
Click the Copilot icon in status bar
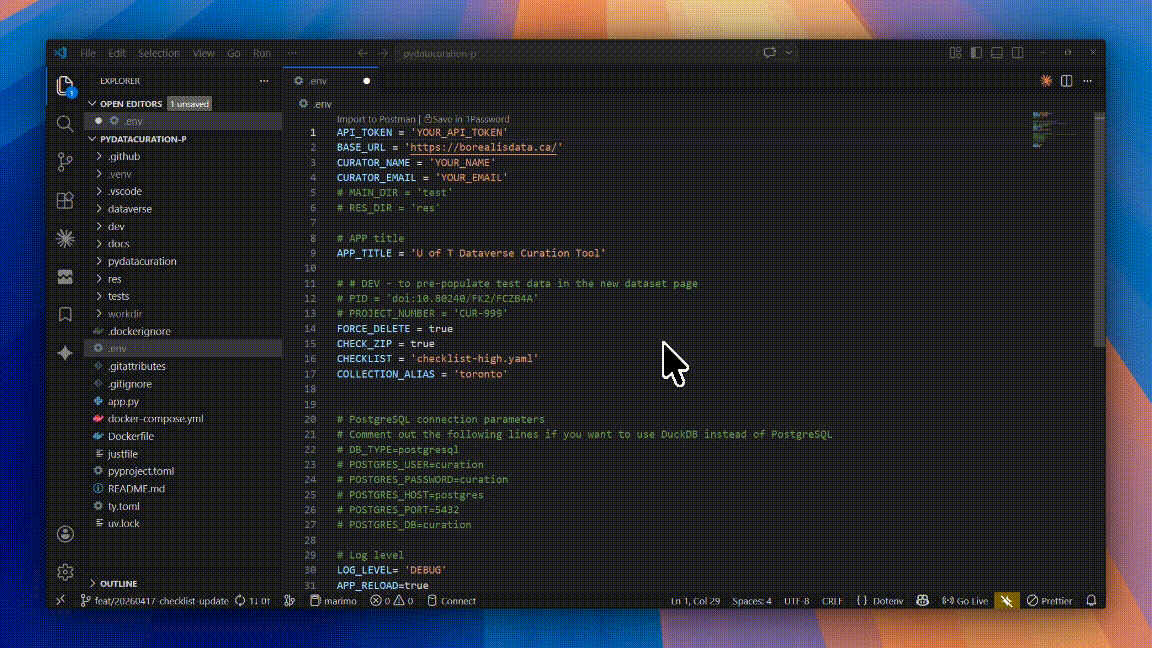pos(922,601)
